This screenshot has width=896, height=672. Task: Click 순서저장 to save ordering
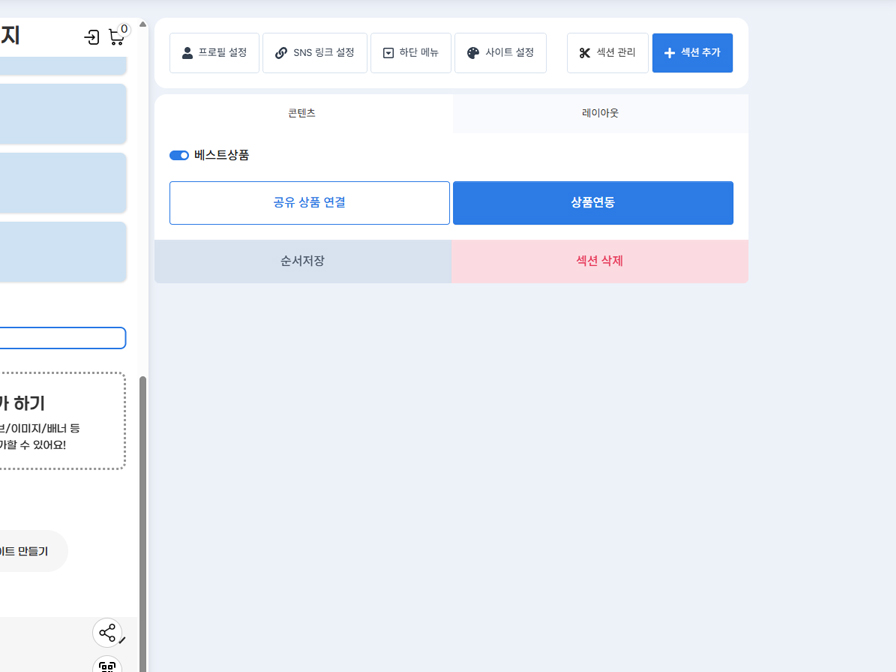[302, 260]
